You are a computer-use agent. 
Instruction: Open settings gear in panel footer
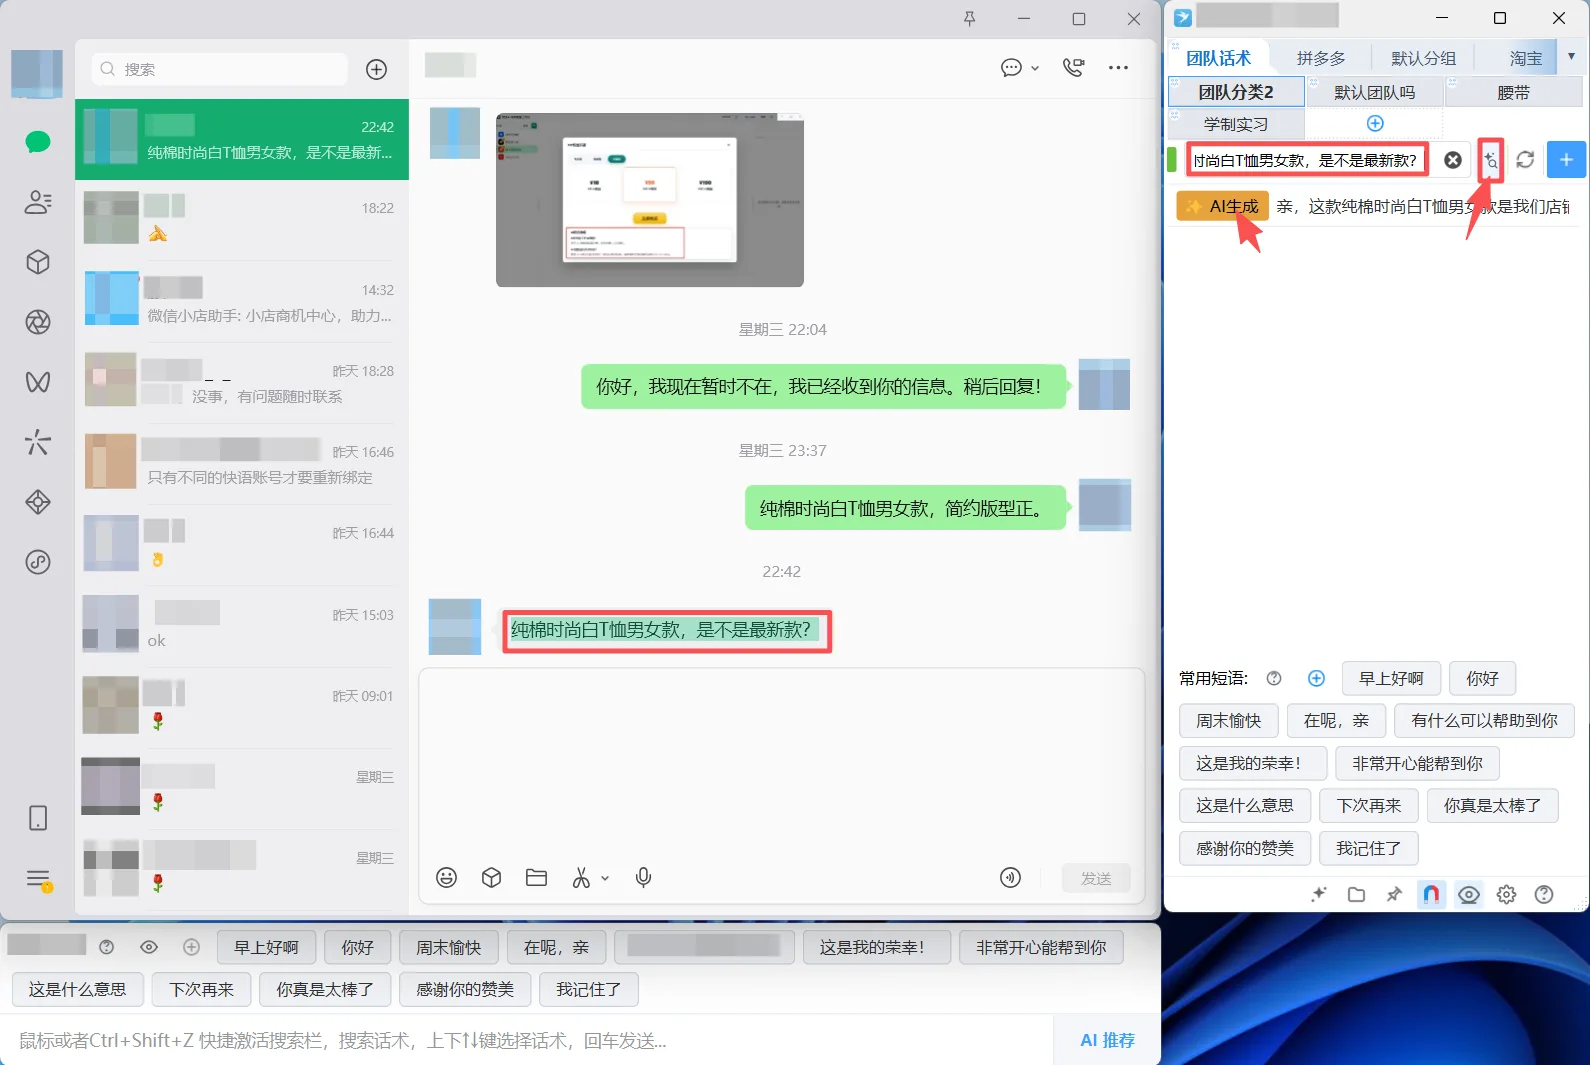click(1506, 894)
